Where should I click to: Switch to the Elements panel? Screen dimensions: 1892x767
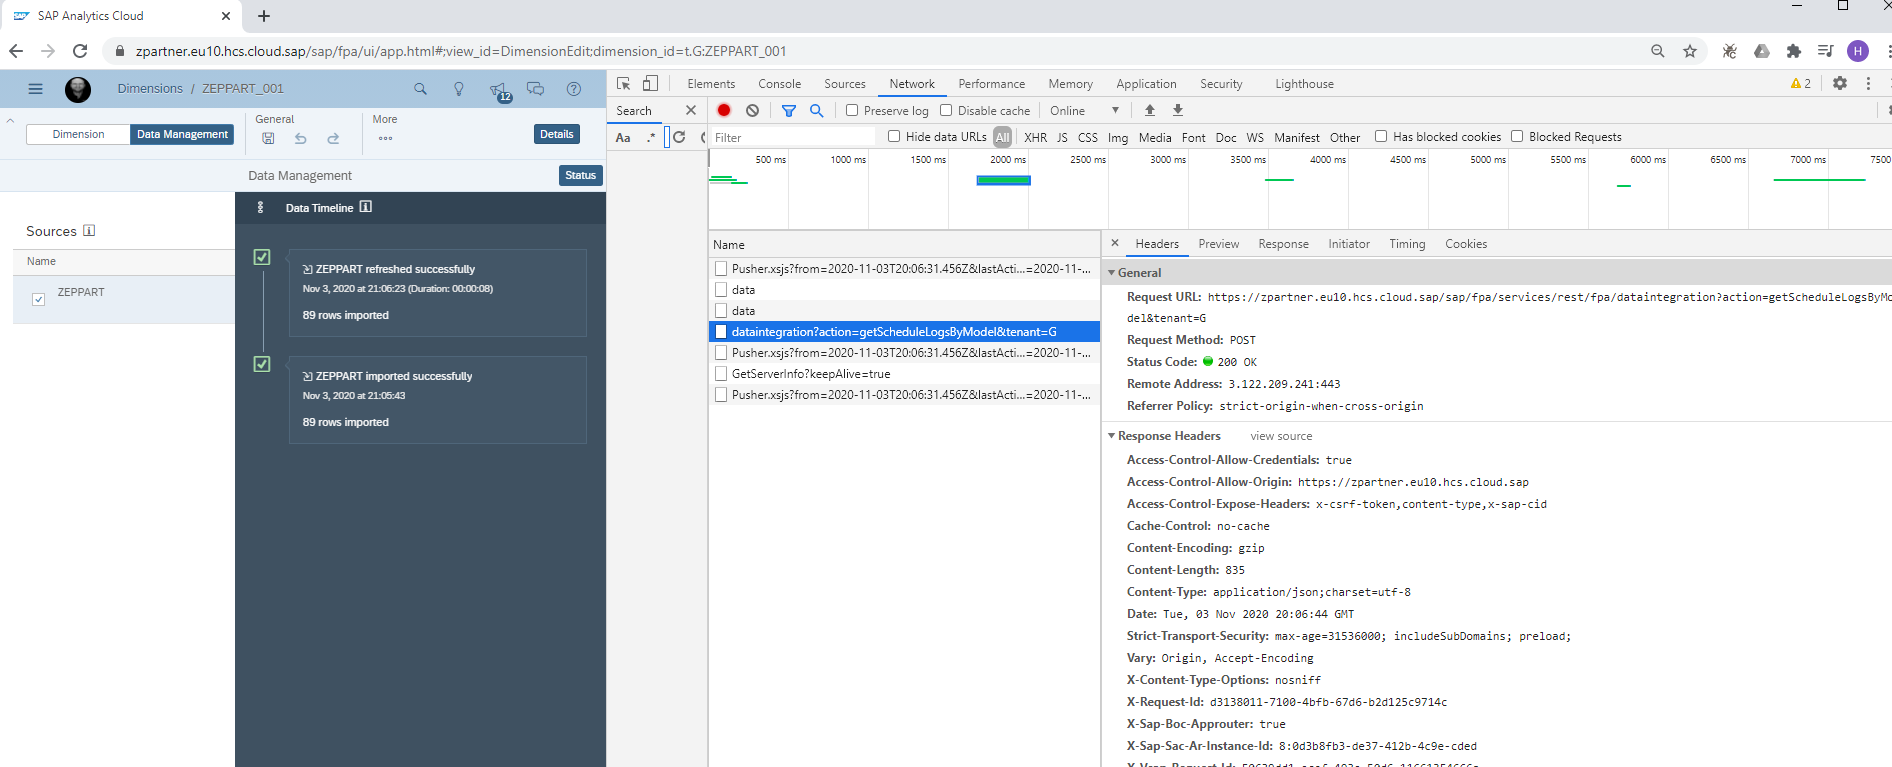coord(711,84)
